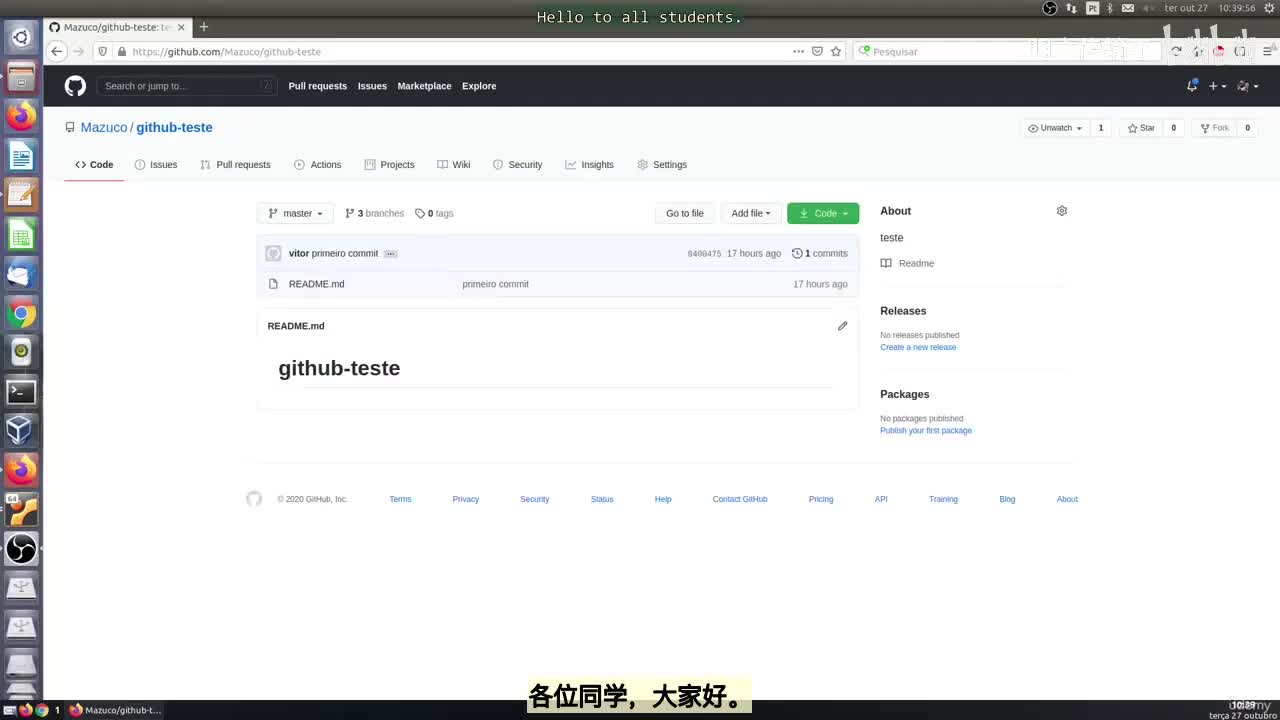Open VirtualBox from the dock
Viewport: 1280px width, 720px height.
21,431
